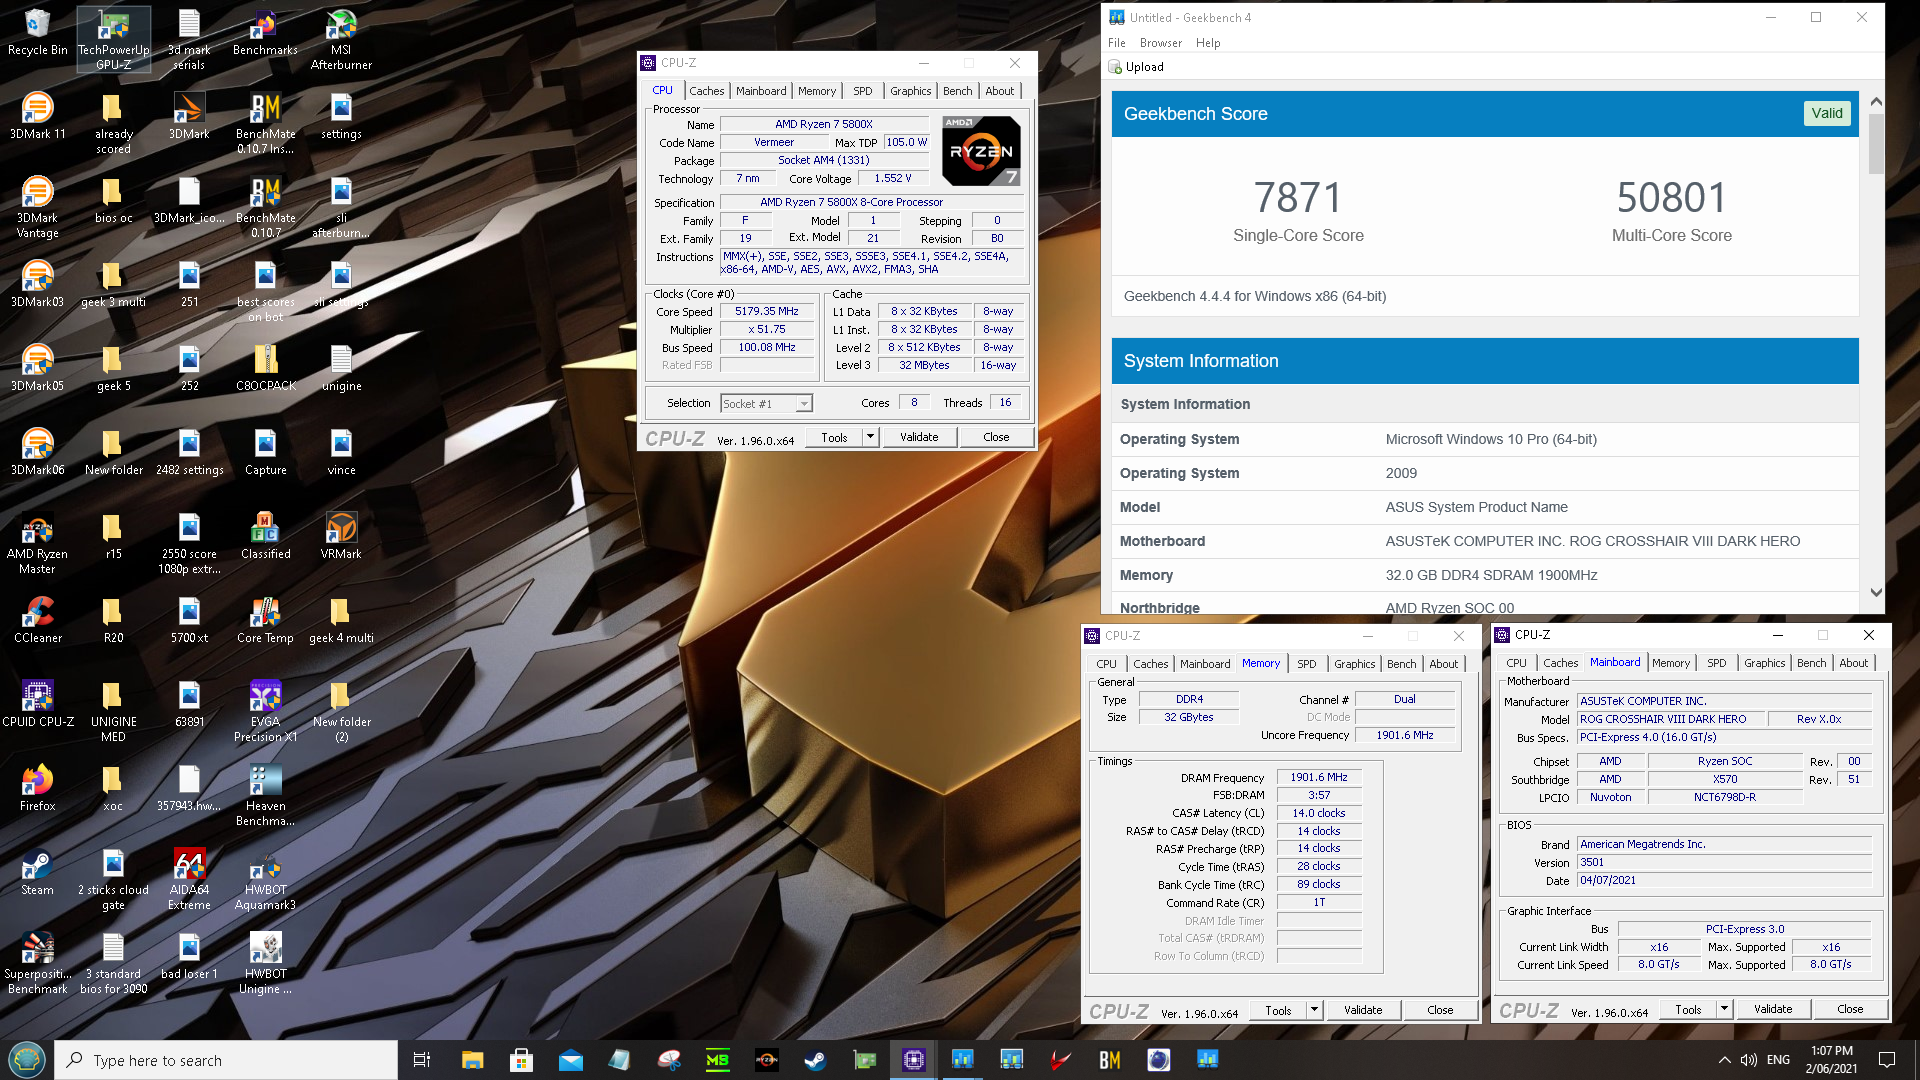Expand Tools dropdown arrow in CPU window

(870, 437)
